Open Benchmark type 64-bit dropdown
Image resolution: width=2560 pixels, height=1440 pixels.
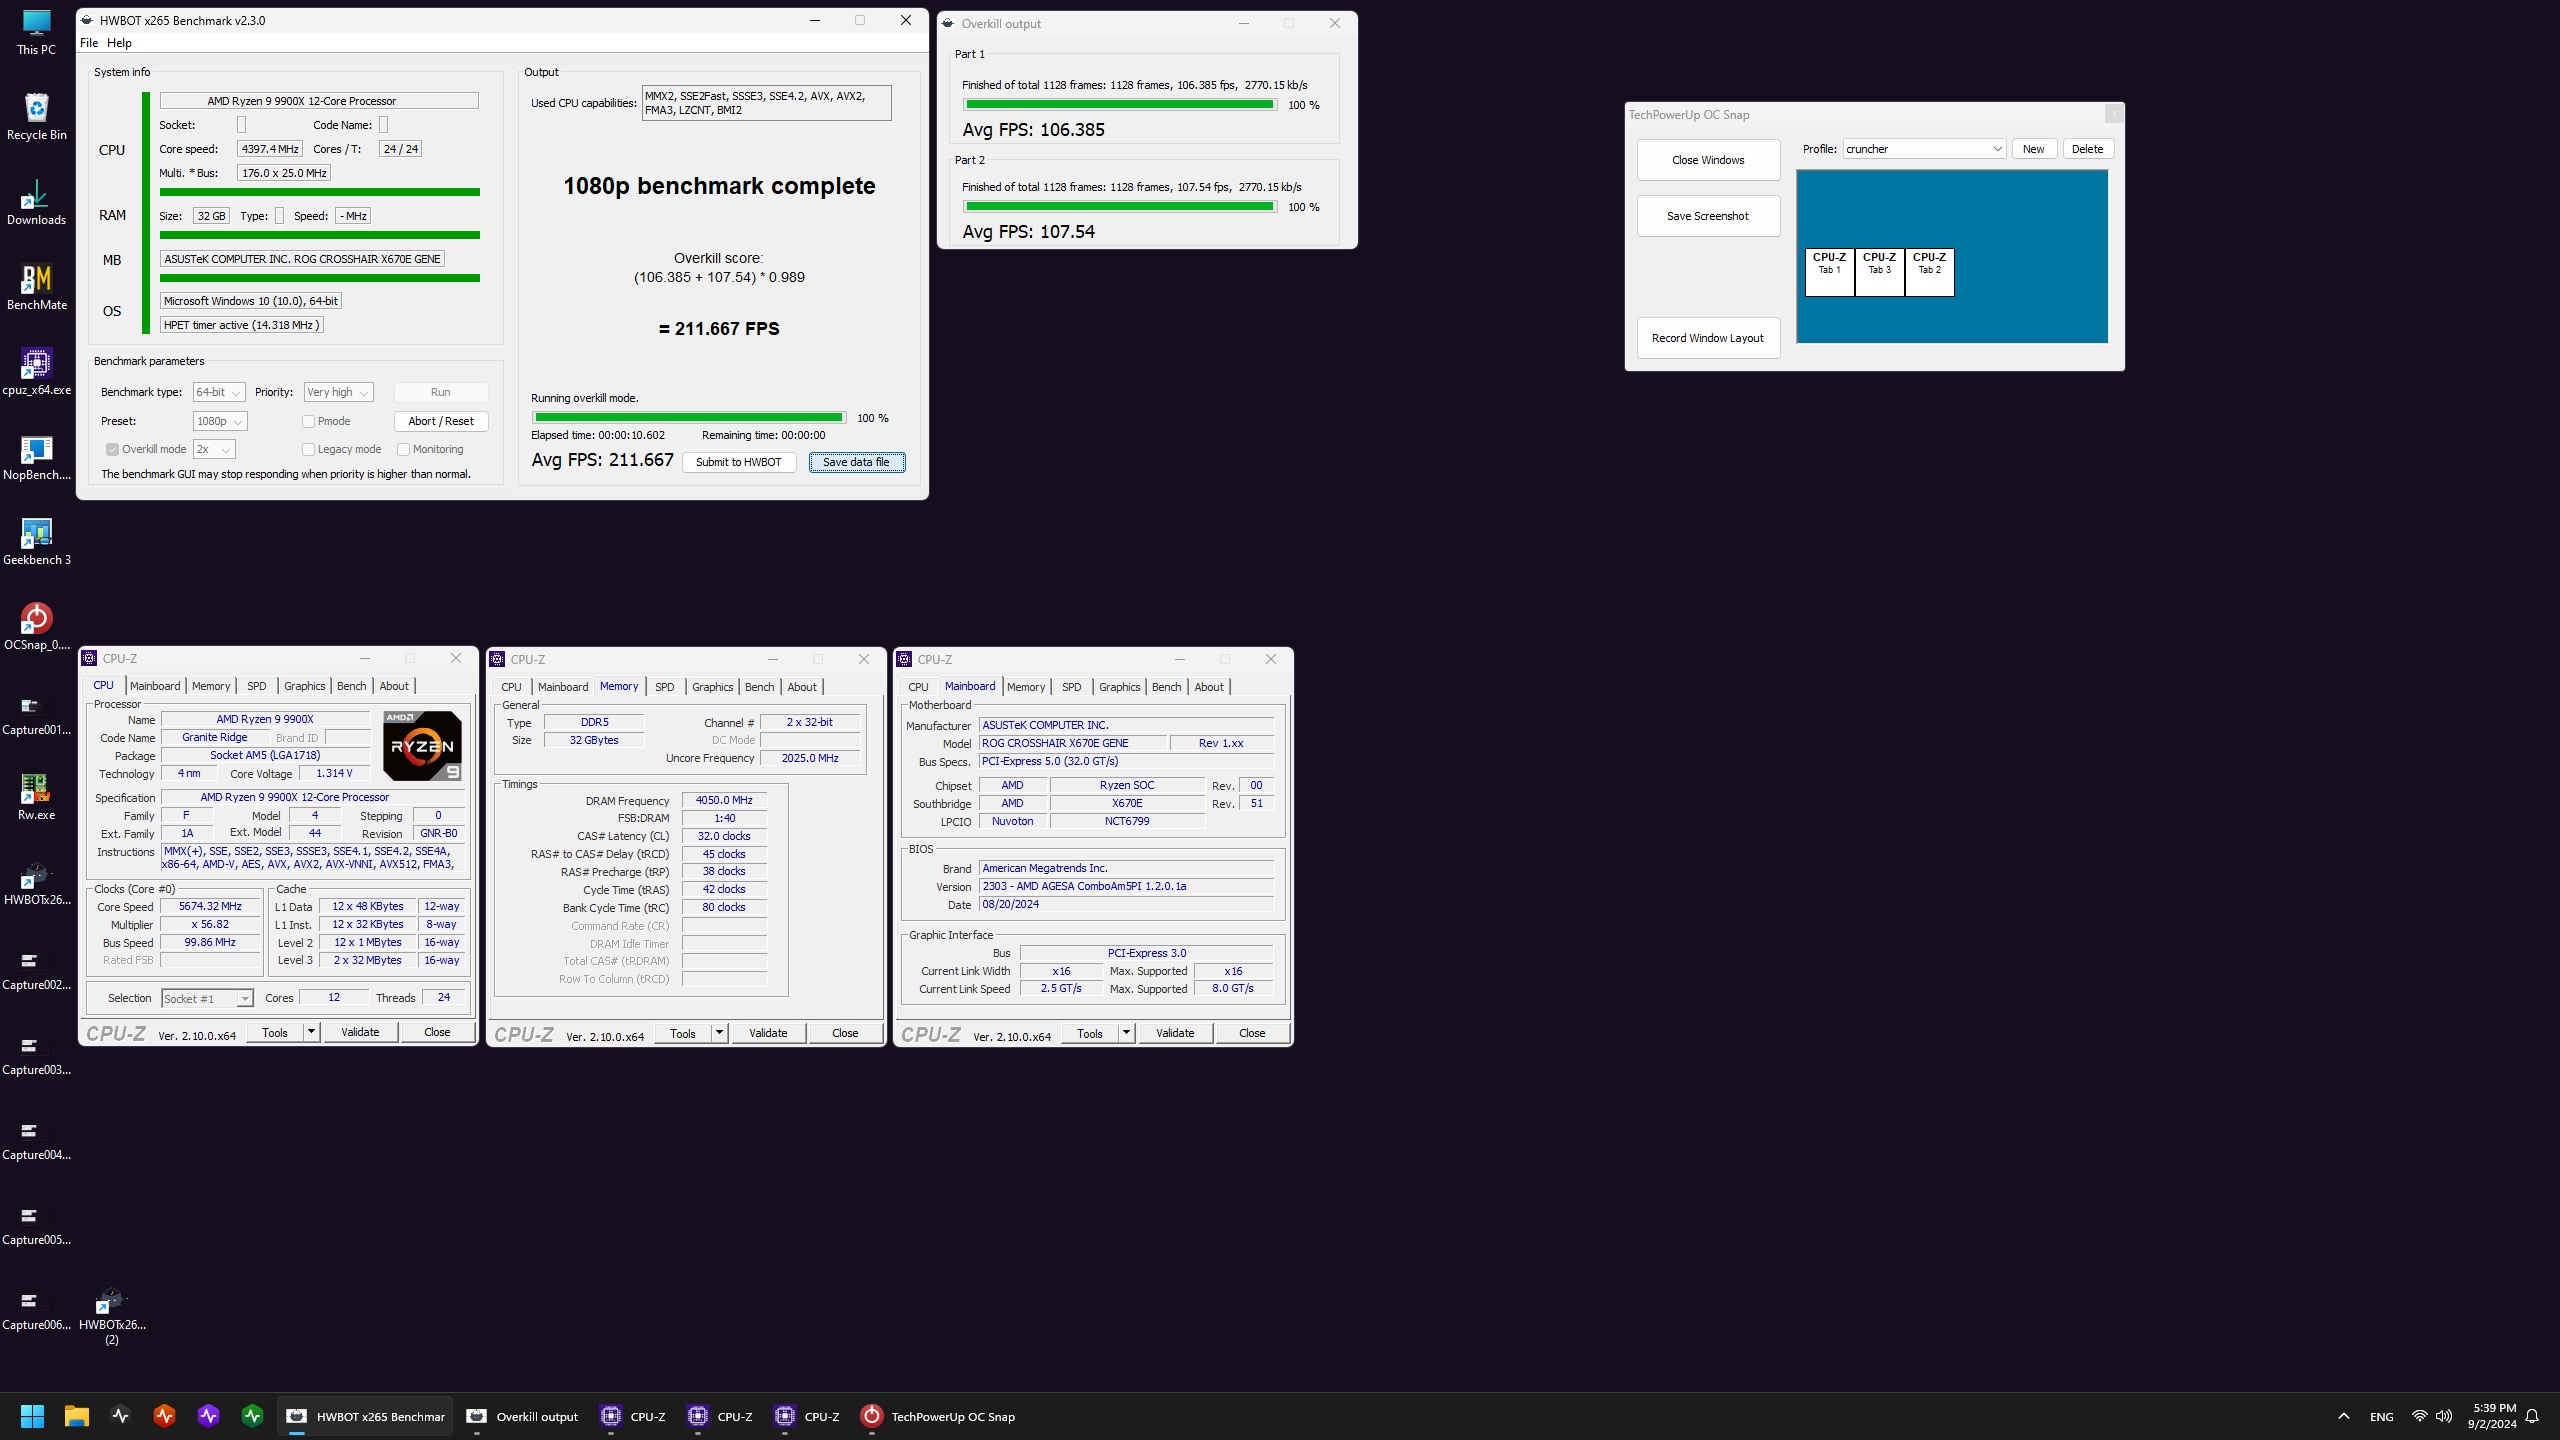219,392
